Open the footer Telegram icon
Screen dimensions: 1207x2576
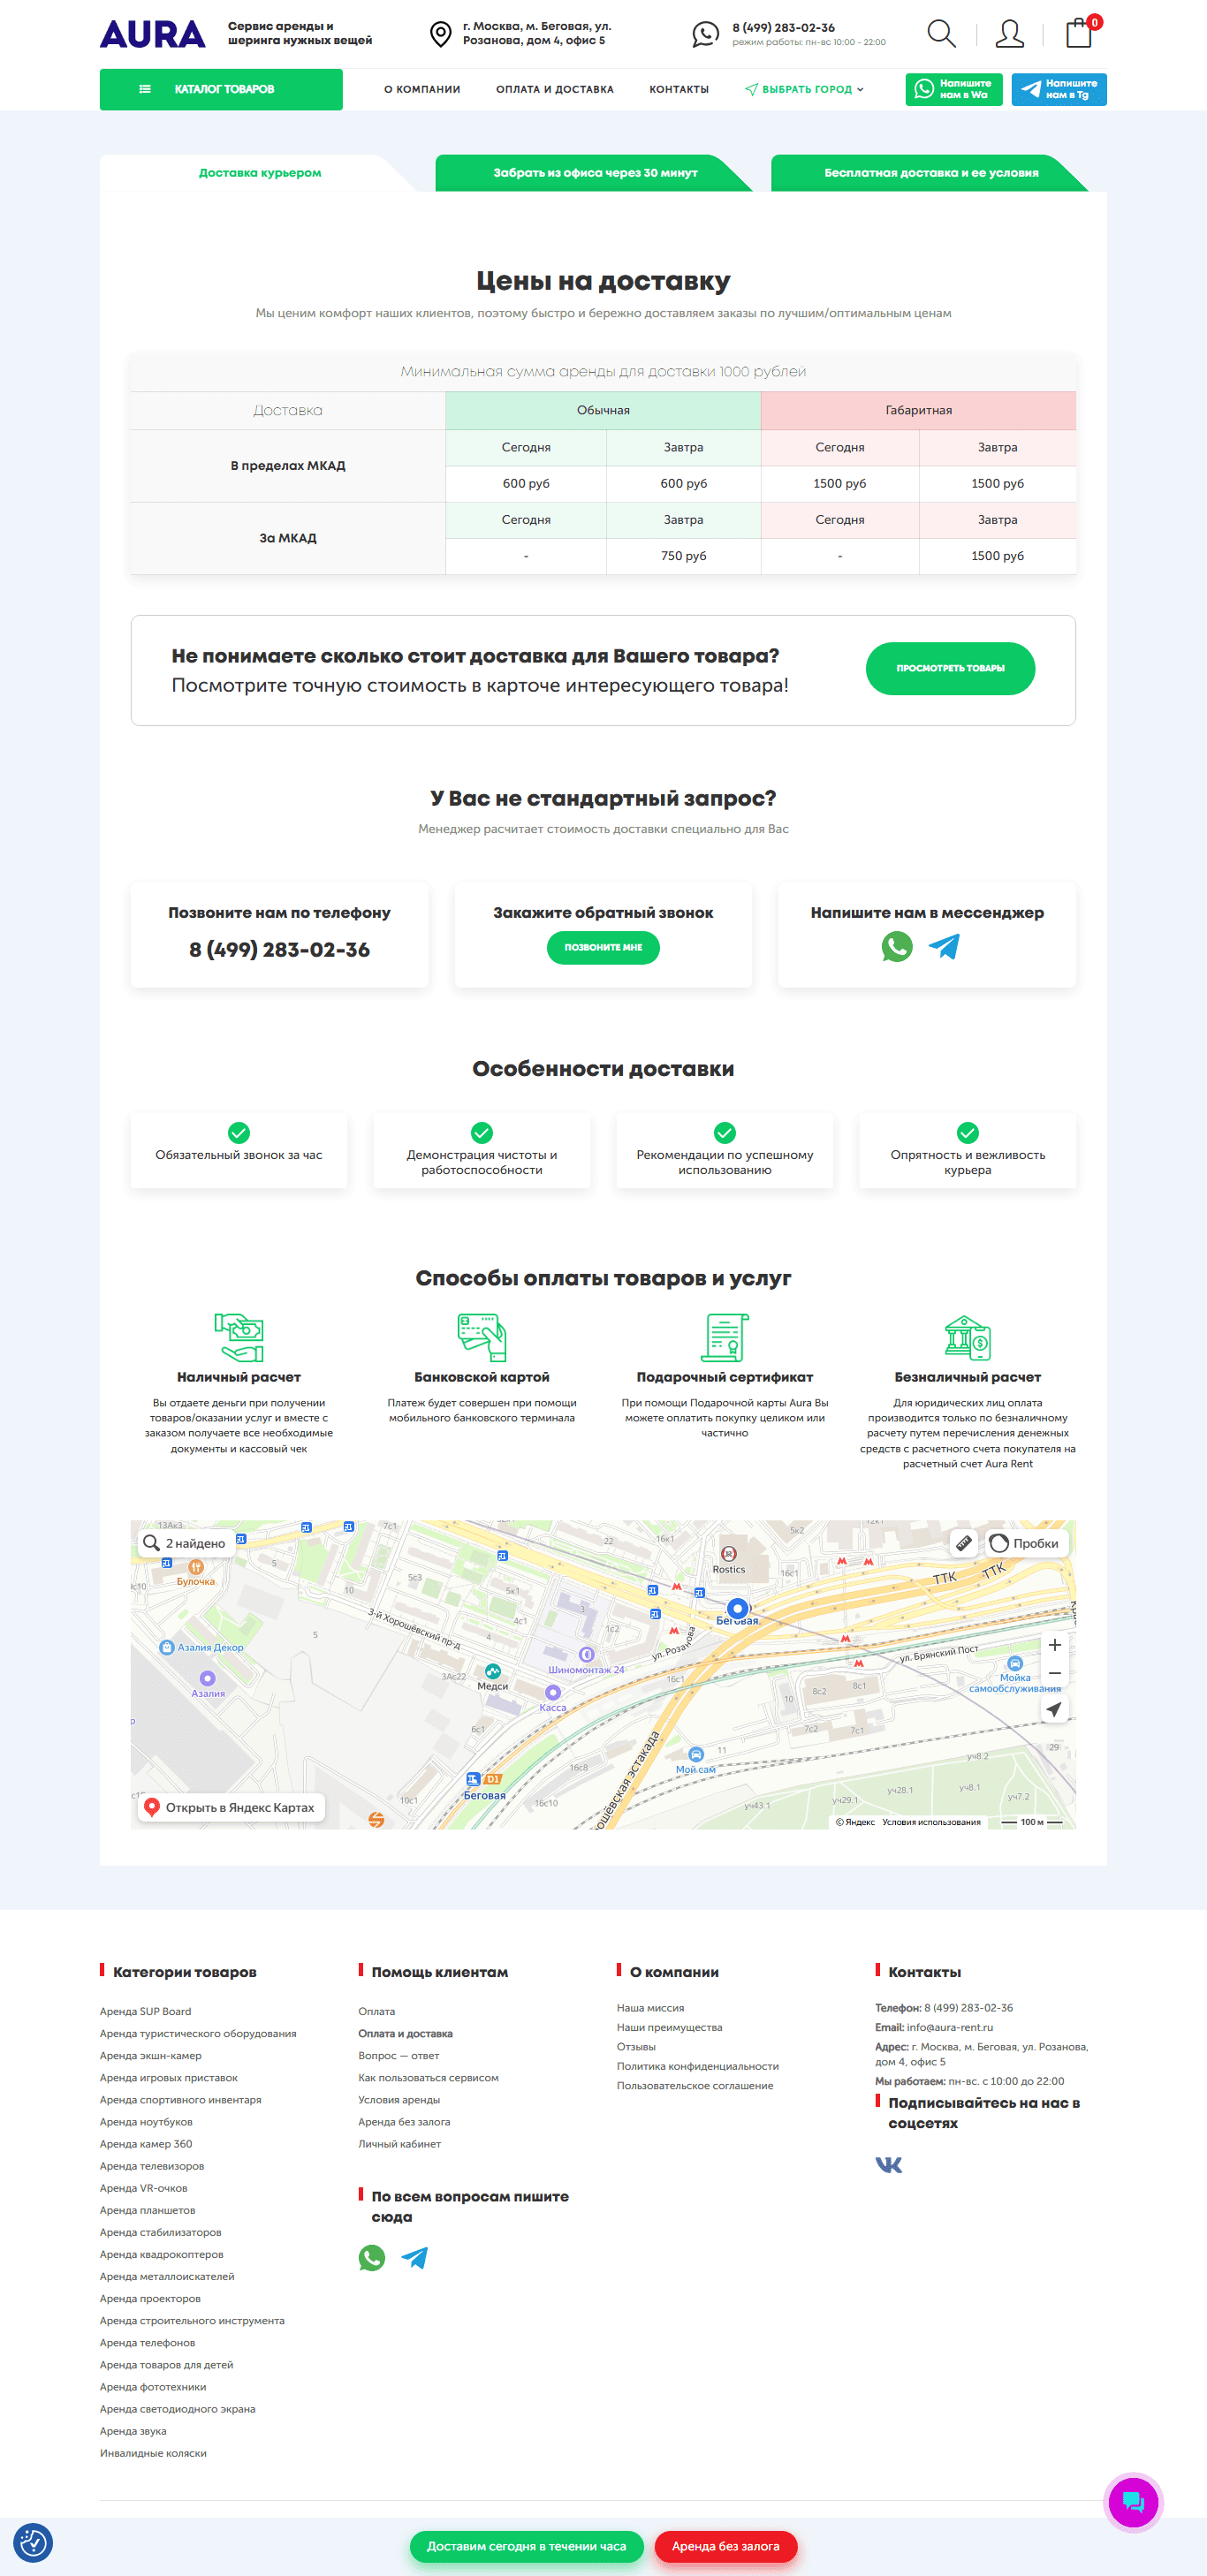click(414, 2257)
